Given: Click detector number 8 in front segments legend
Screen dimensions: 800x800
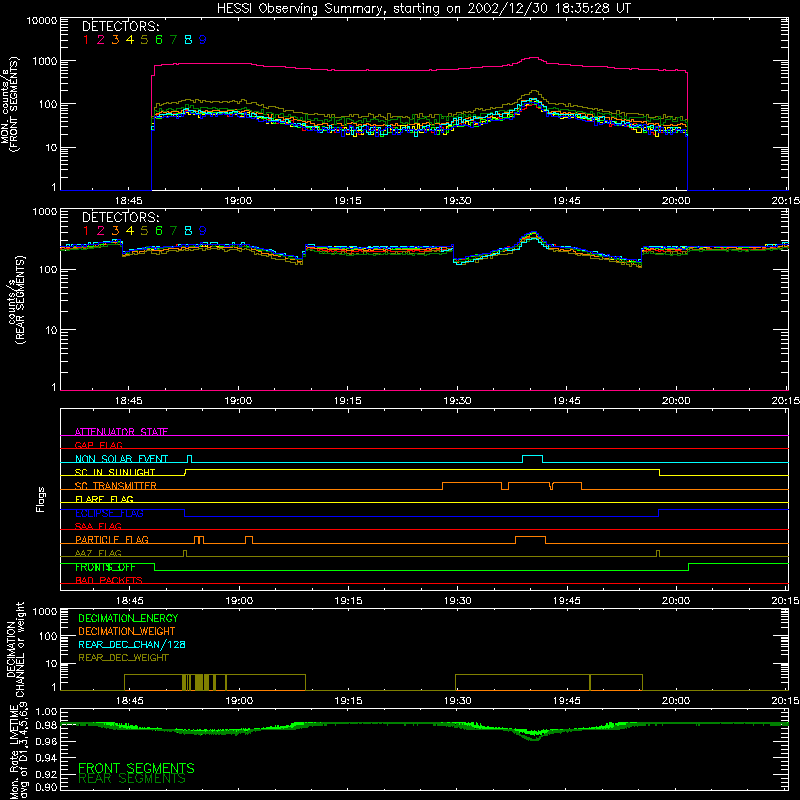Looking at the screenshot, I should tap(188, 40).
